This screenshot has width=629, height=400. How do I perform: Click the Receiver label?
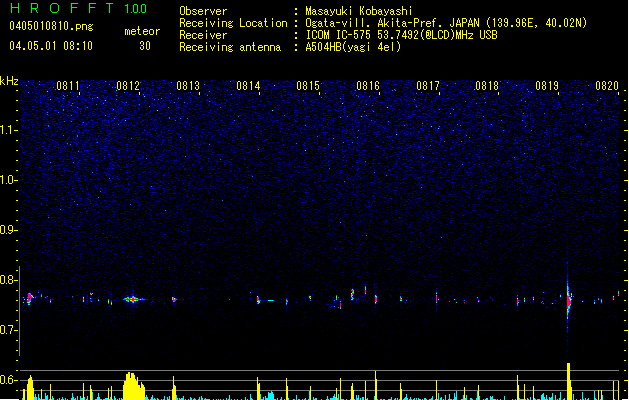click(203, 35)
